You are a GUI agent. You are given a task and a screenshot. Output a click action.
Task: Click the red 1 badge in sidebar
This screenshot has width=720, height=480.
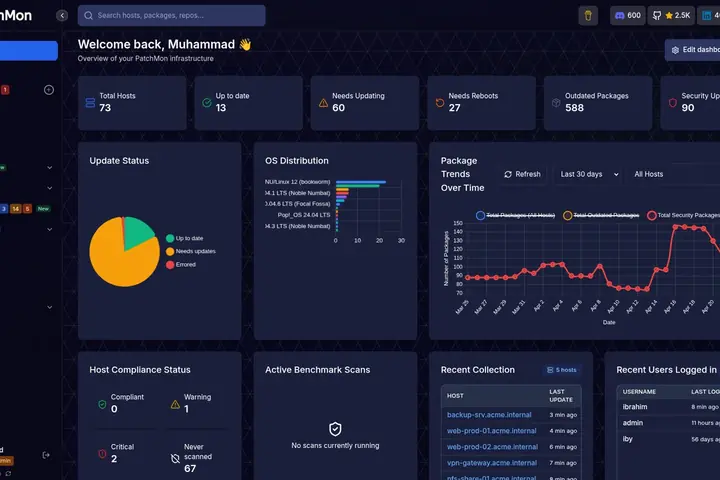click(x=5, y=90)
